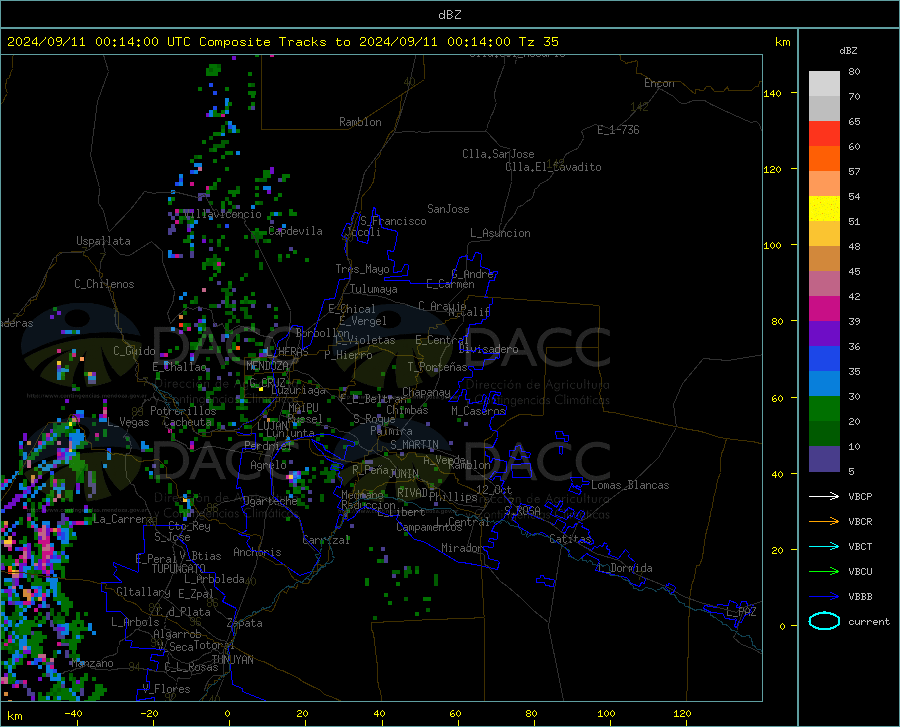This screenshot has height=727, width=900.
Task: Click the blue VBBB arrow in legend
Action: tap(824, 597)
